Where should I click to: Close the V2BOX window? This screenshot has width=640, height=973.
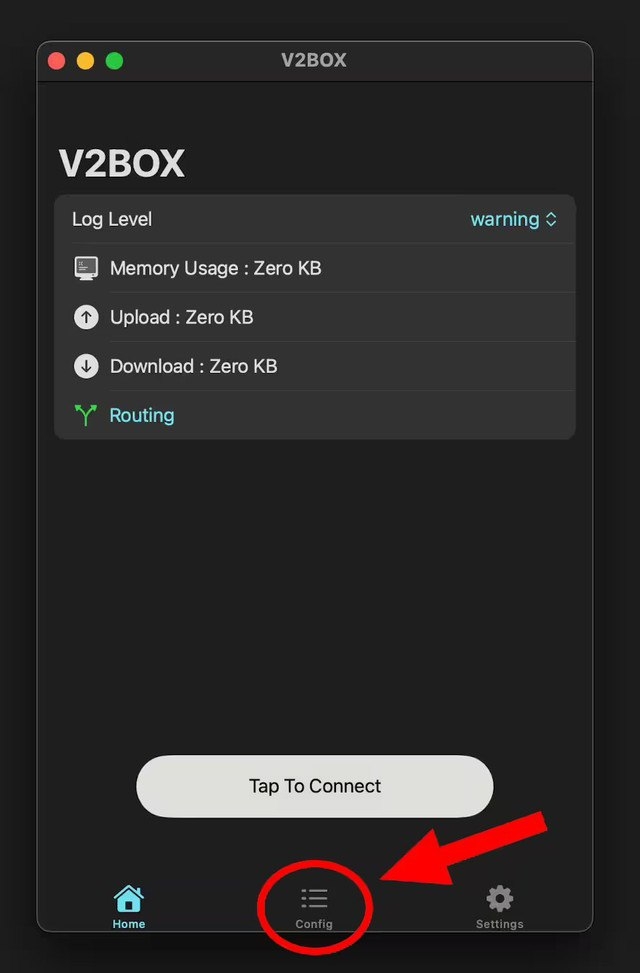pyautogui.click(x=57, y=61)
